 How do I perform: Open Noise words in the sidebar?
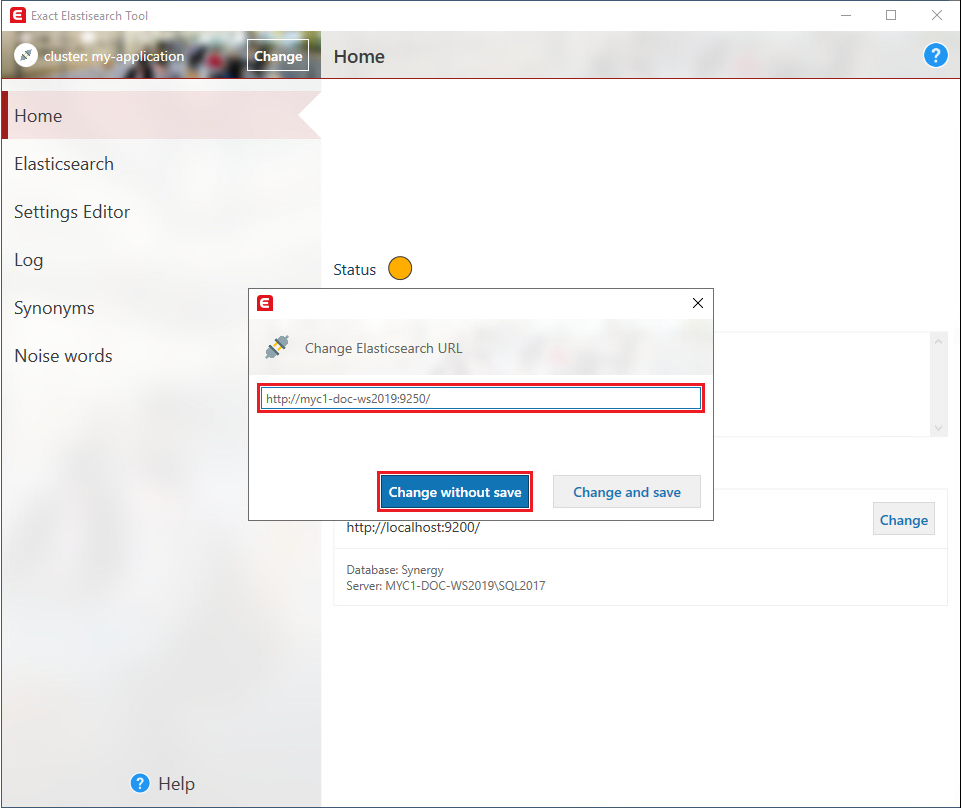point(63,356)
